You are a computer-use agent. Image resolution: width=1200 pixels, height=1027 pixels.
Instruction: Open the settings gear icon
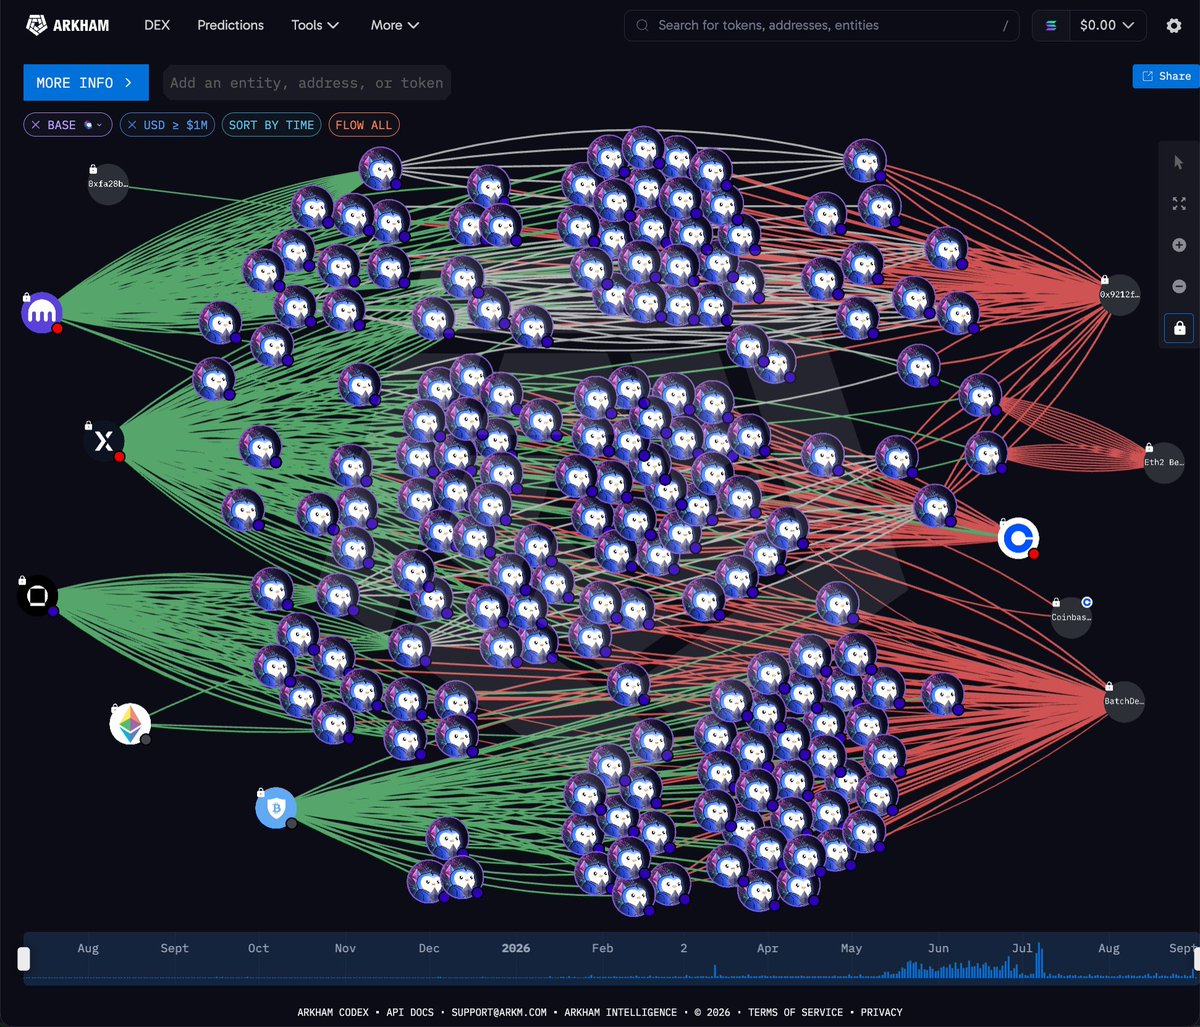point(1174,26)
